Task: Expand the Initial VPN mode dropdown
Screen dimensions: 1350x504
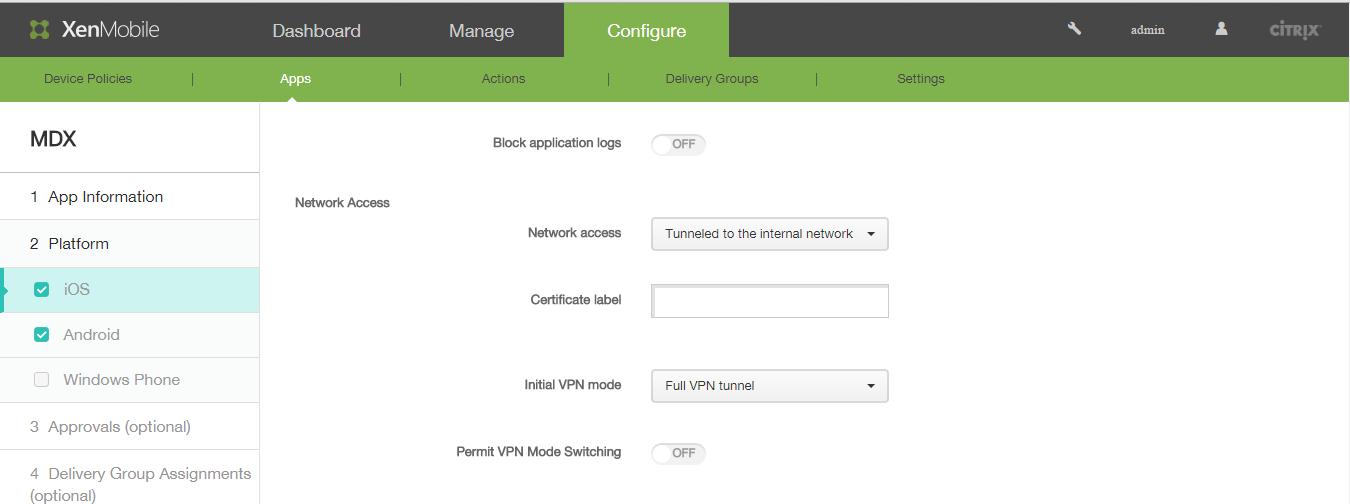Action: click(x=769, y=386)
